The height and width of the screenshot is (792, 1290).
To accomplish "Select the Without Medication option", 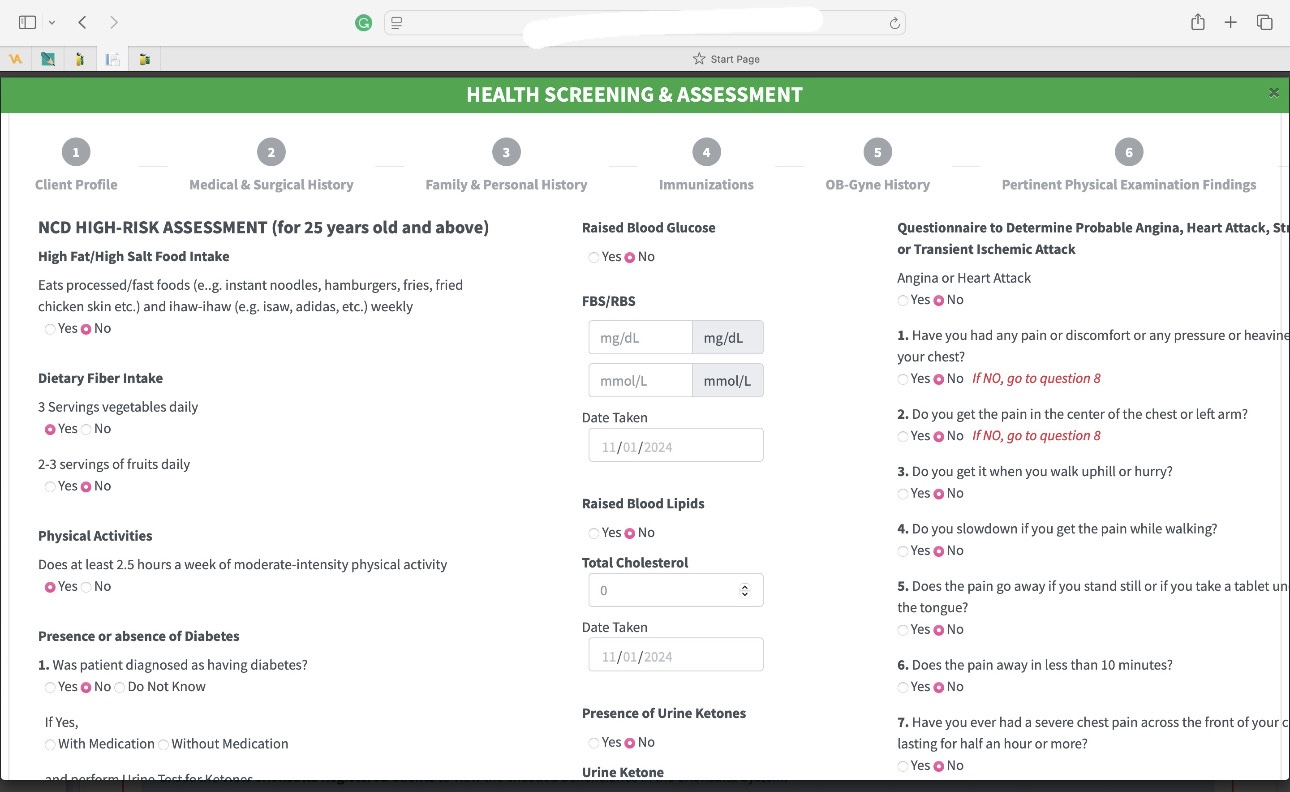I will (164, 745).
